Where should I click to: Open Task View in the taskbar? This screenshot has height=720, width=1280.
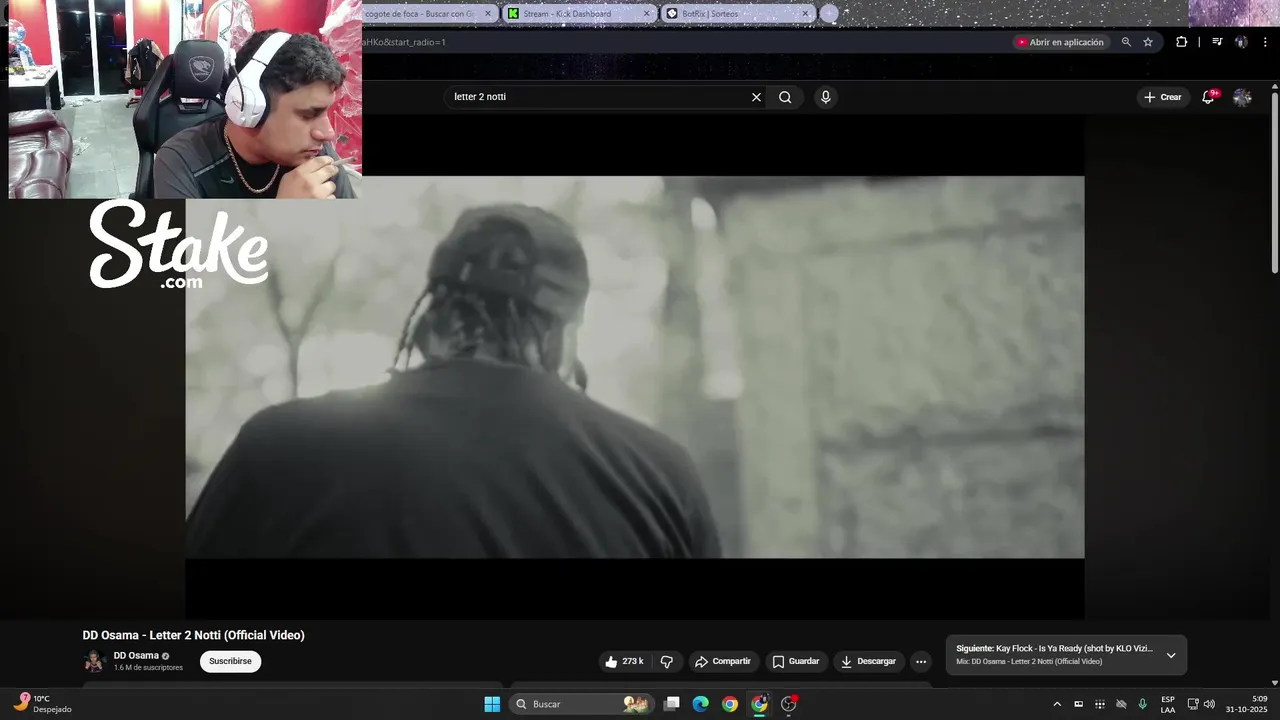point(672,704)
